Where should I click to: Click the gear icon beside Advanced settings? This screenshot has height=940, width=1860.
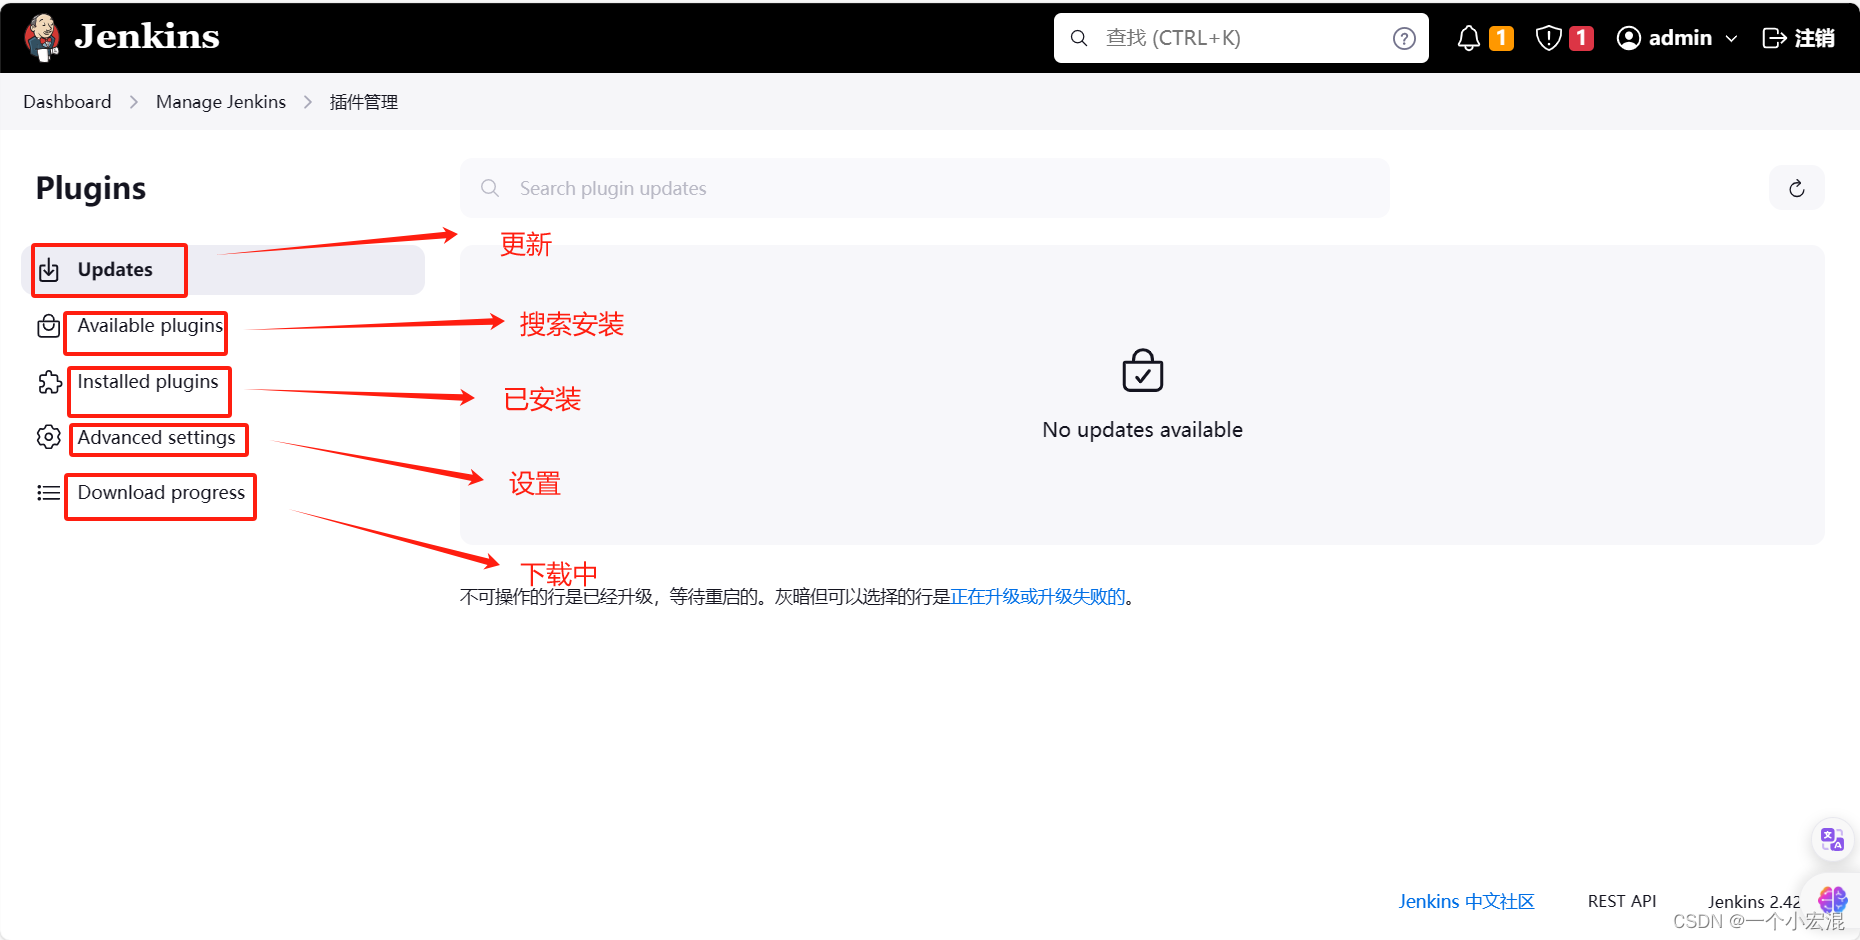49,437
